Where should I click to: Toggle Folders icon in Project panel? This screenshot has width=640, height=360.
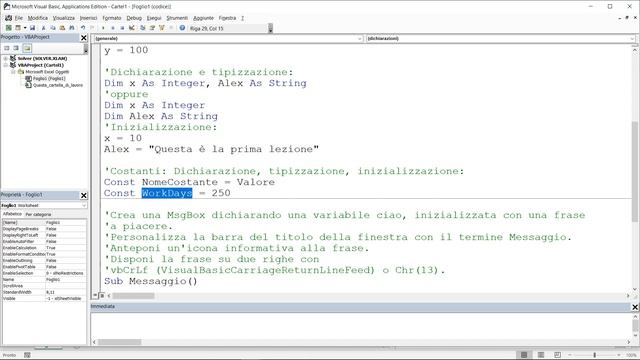(27, 48)
